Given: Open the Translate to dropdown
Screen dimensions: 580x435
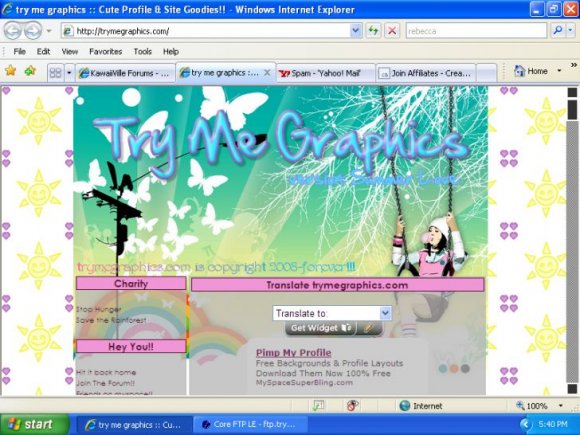Looking at the screenshot, I should 332,313.
